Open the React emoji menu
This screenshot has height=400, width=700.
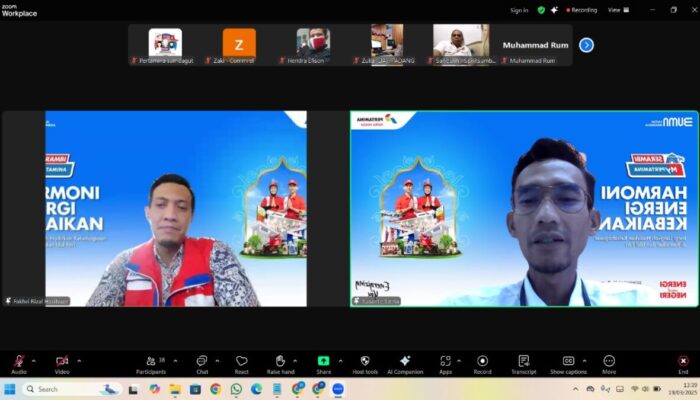point(241,361)
